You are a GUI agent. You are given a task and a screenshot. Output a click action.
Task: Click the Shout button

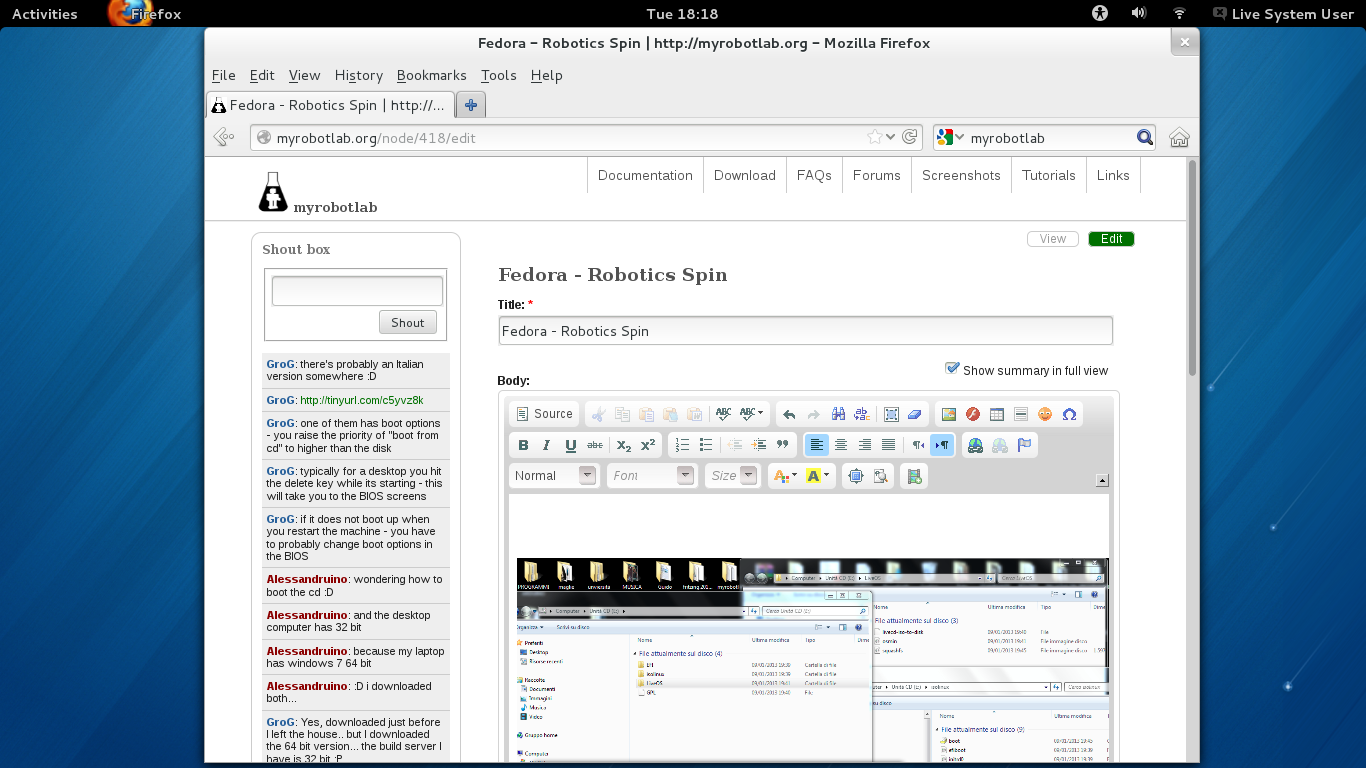pos(408,322)
